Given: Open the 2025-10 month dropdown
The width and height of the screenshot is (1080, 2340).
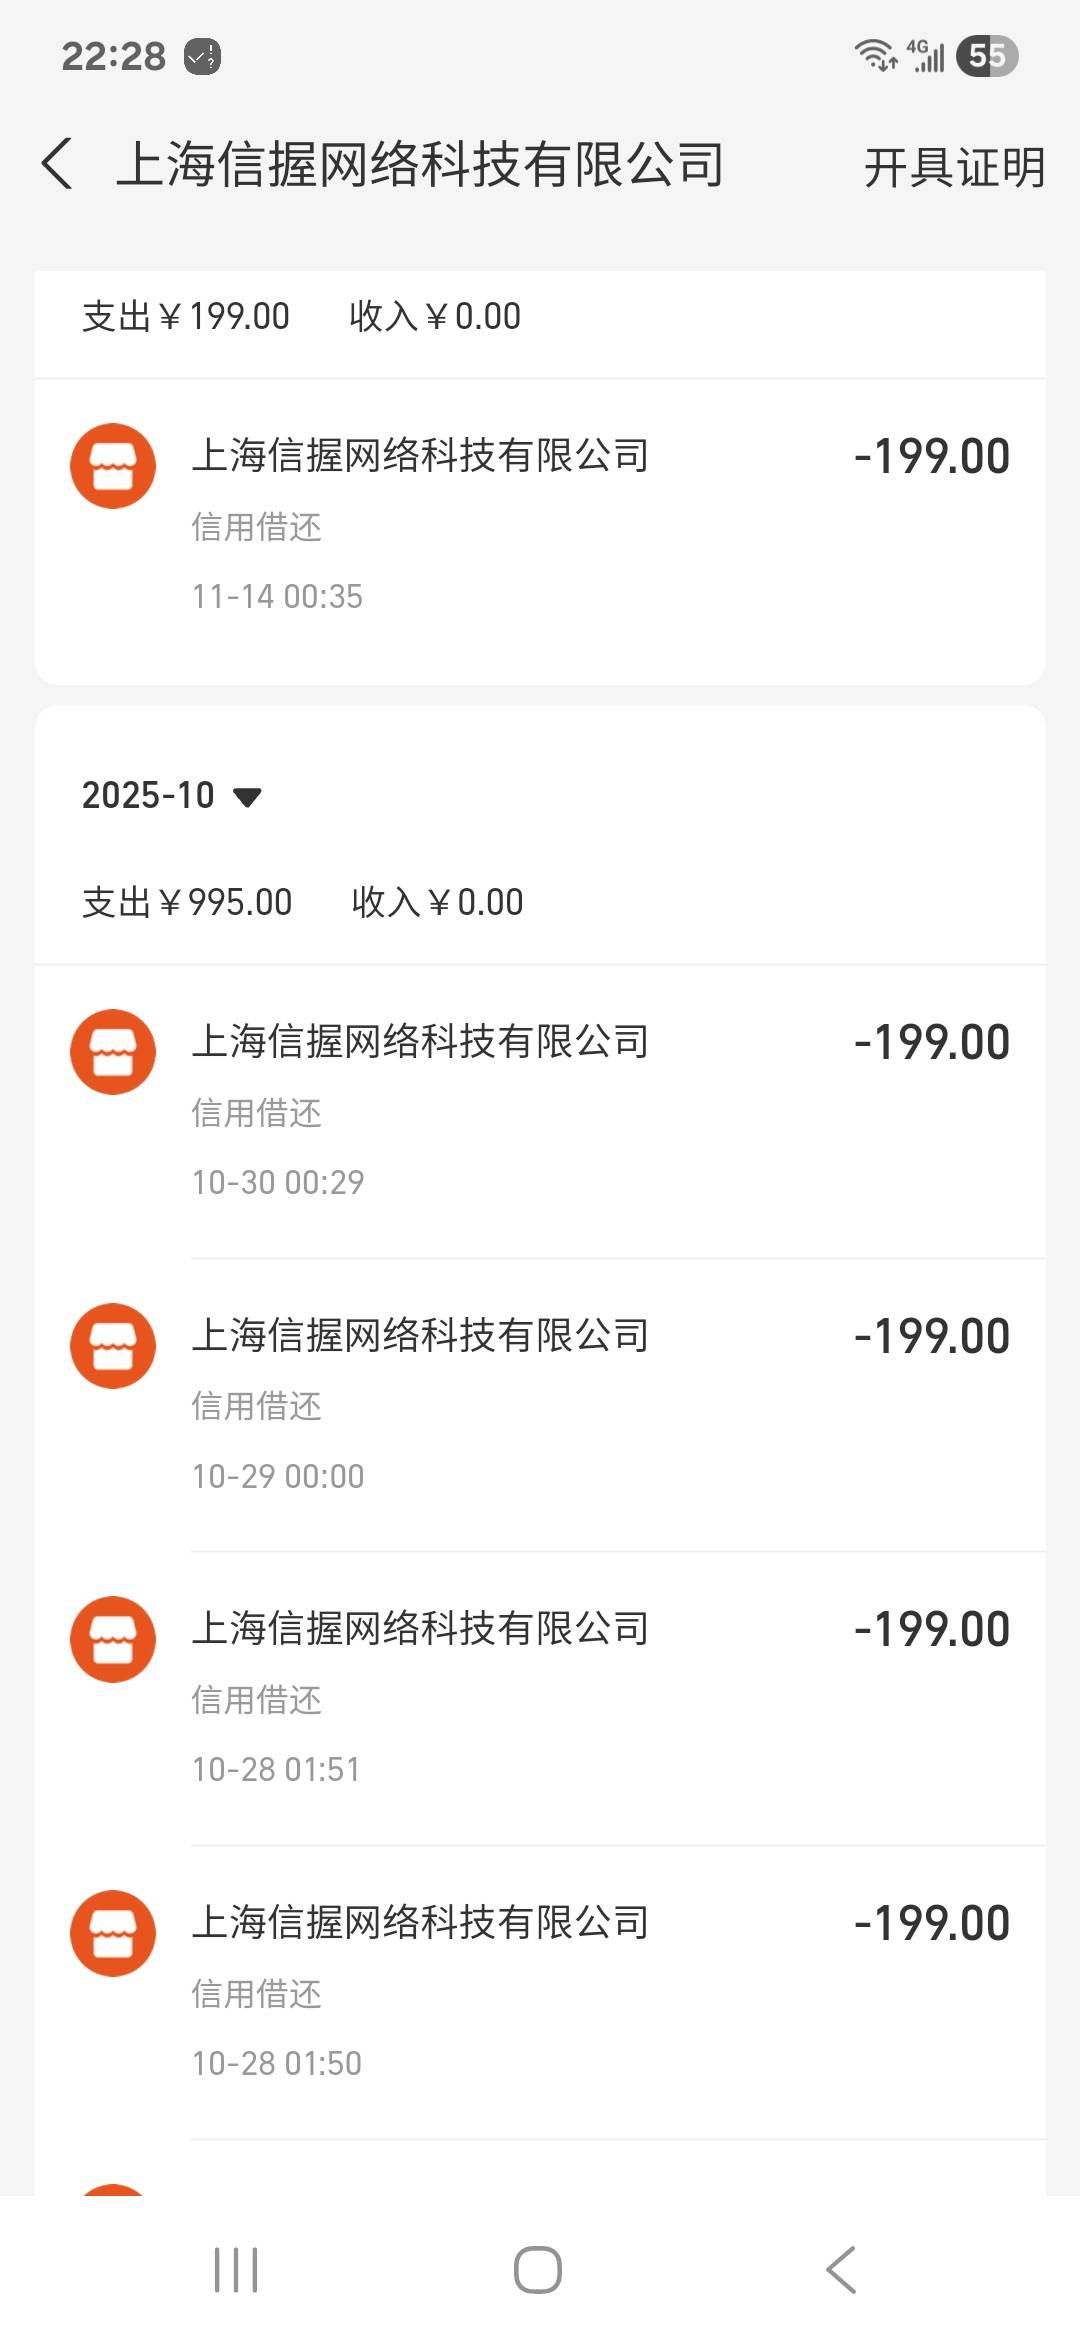Looking at the screenshot, I should [x=172, y=796].
